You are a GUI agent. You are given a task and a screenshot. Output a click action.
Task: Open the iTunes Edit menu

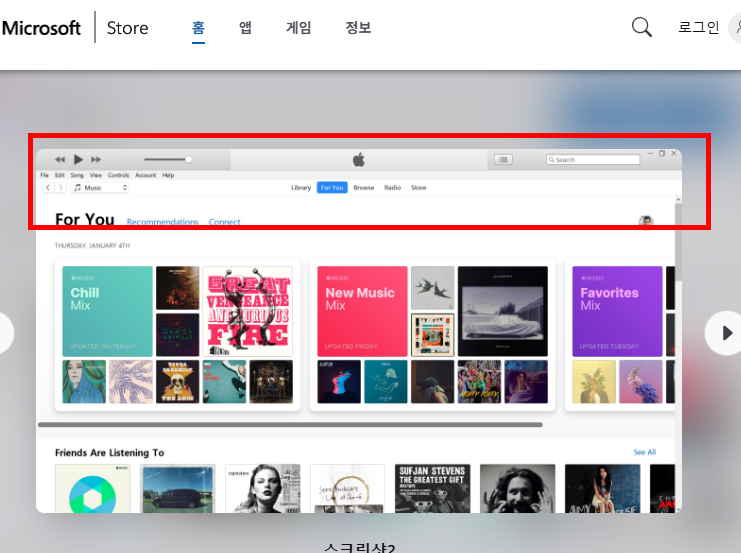(60, 175)
